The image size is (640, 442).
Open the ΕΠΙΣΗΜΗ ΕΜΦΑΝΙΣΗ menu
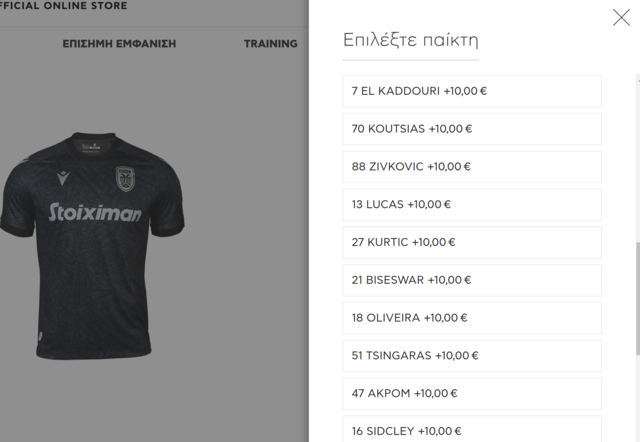coord(119,44)
